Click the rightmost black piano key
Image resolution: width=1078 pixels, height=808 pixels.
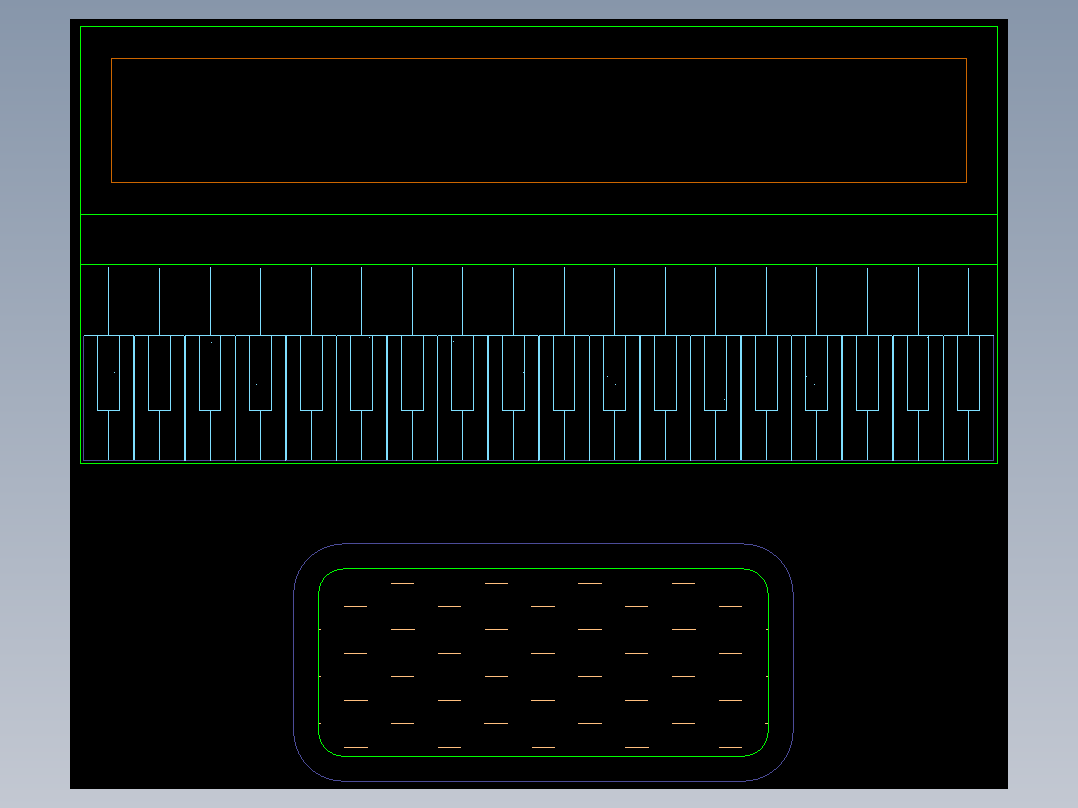969,373
